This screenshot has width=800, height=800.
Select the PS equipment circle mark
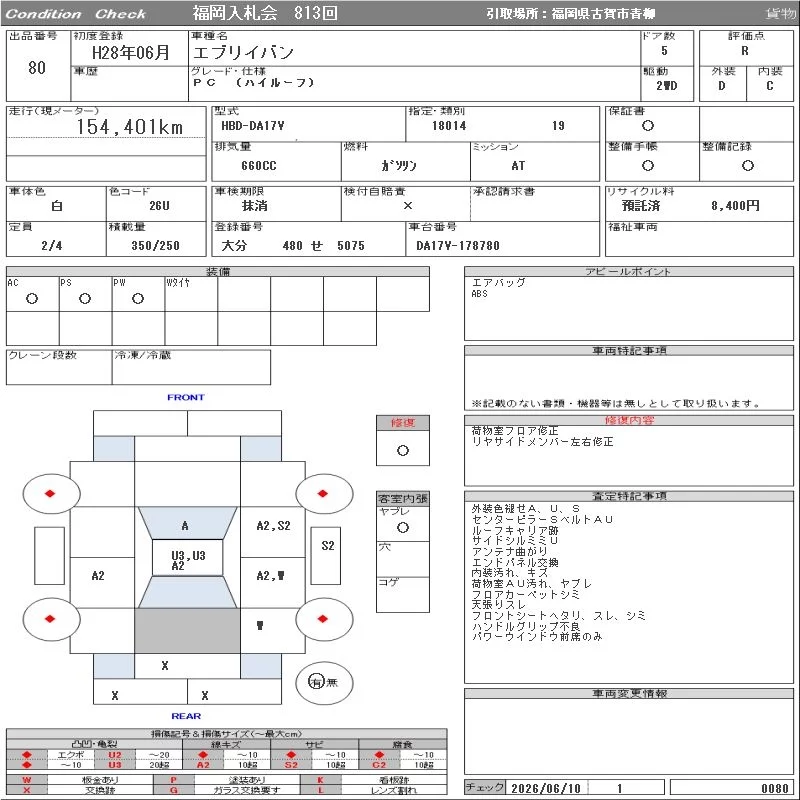(x=85, y=298)
